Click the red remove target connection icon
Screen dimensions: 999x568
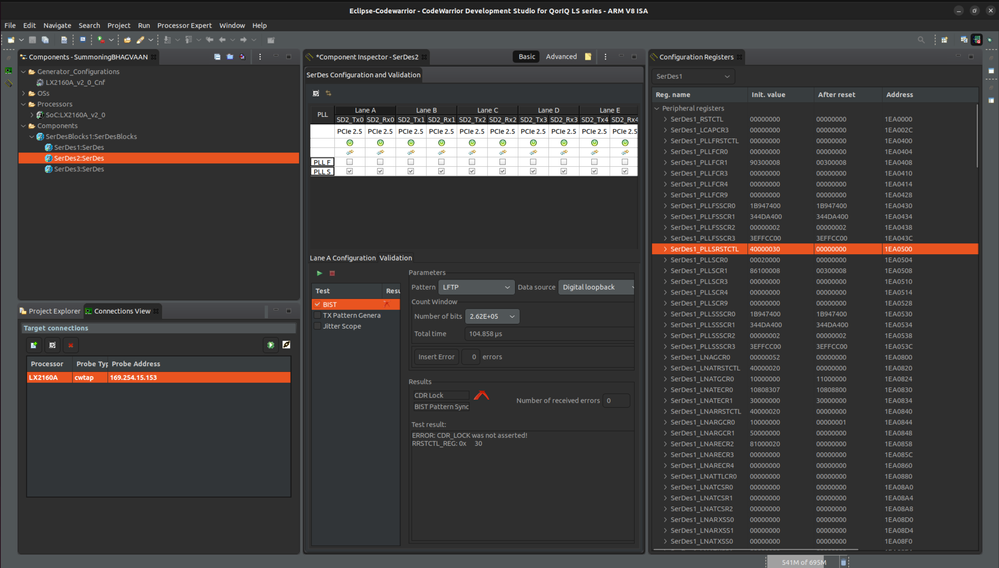(x=71, y=345)
